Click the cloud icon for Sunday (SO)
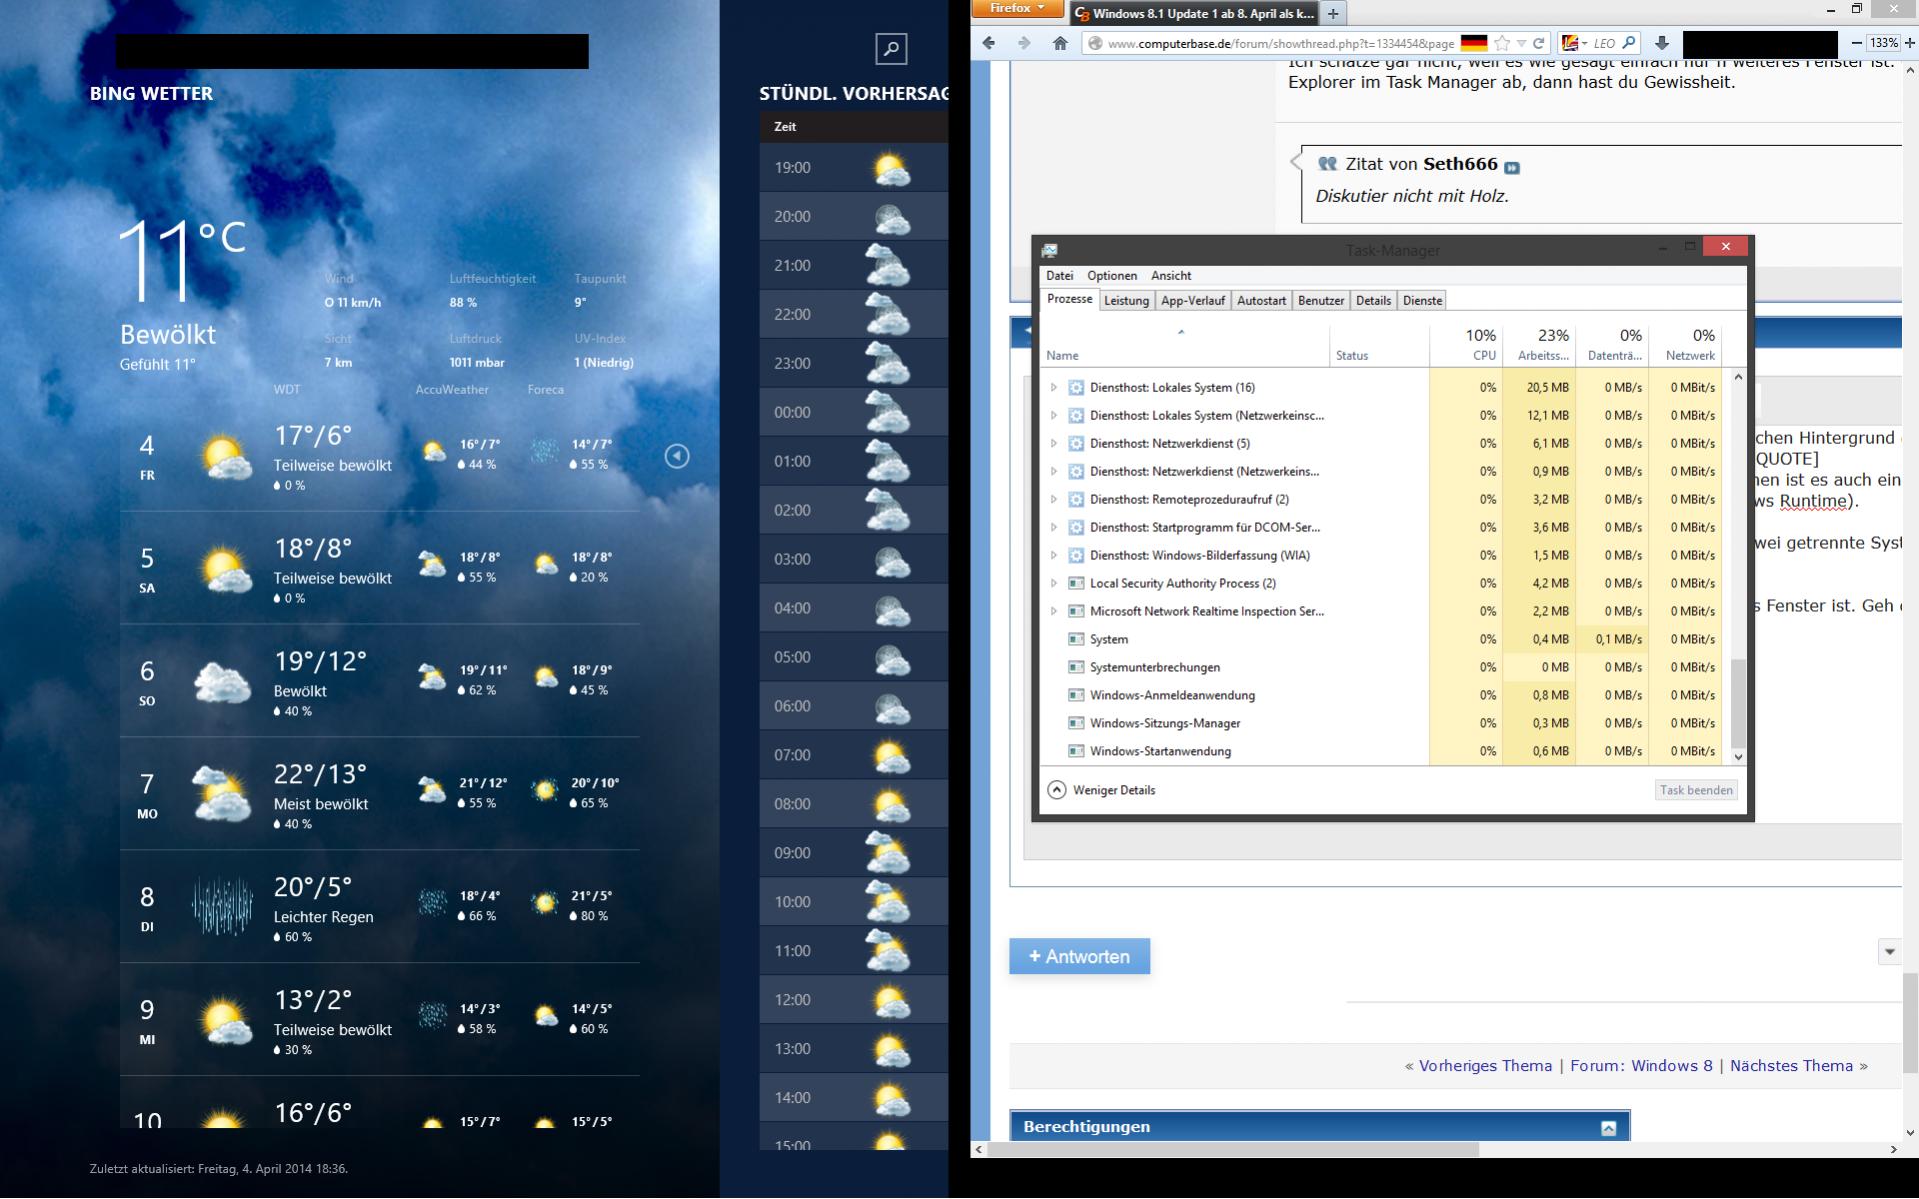The height and width of the screenshot is (1199, 1919). click(222, 682)
